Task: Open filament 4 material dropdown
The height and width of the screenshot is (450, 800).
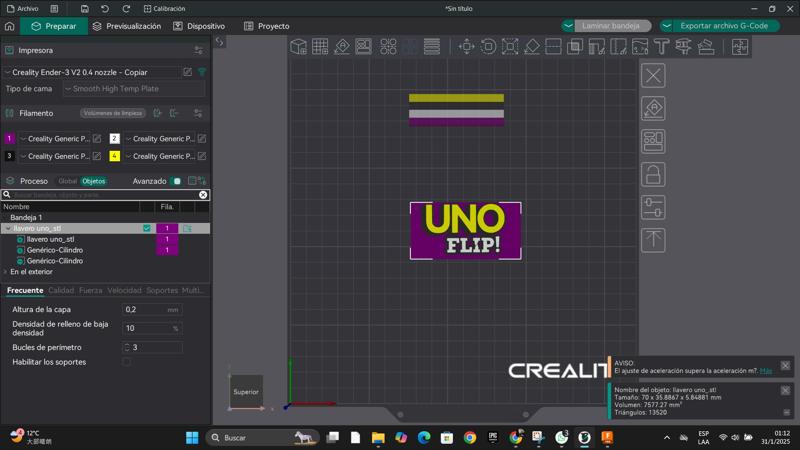Action: (x=160, y=156)
